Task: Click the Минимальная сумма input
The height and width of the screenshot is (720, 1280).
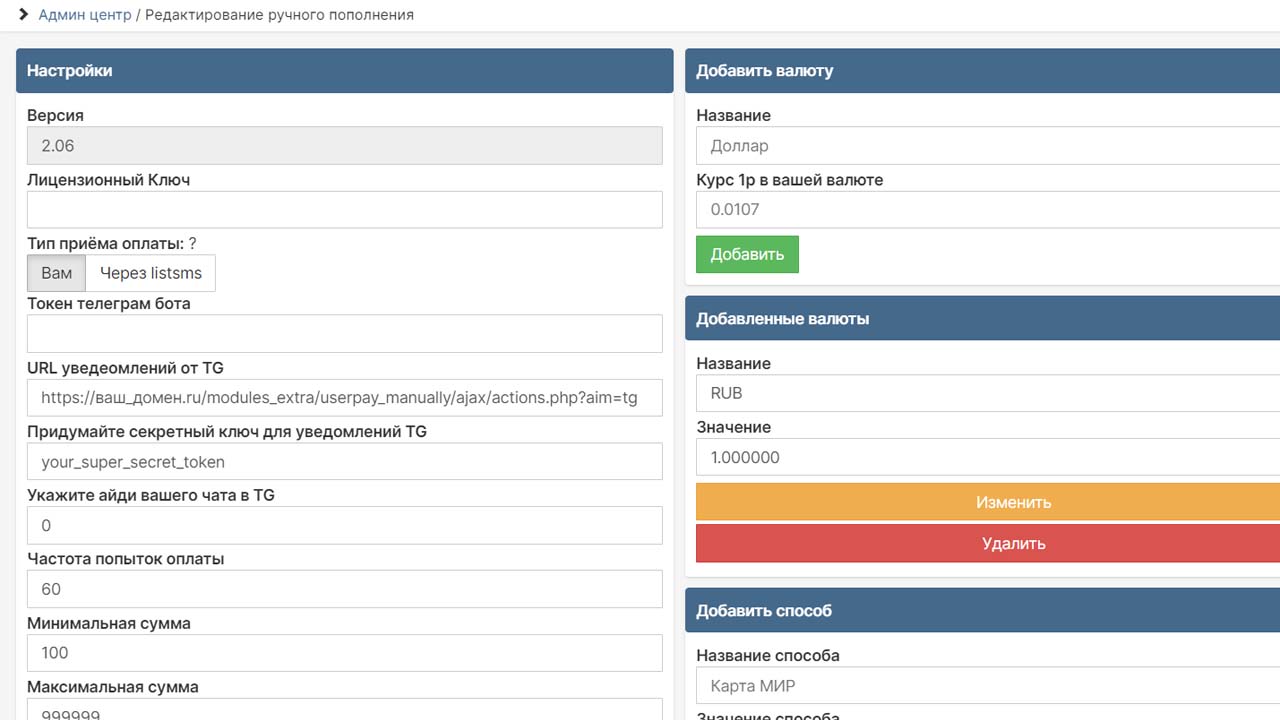Action: coord(344,653)
